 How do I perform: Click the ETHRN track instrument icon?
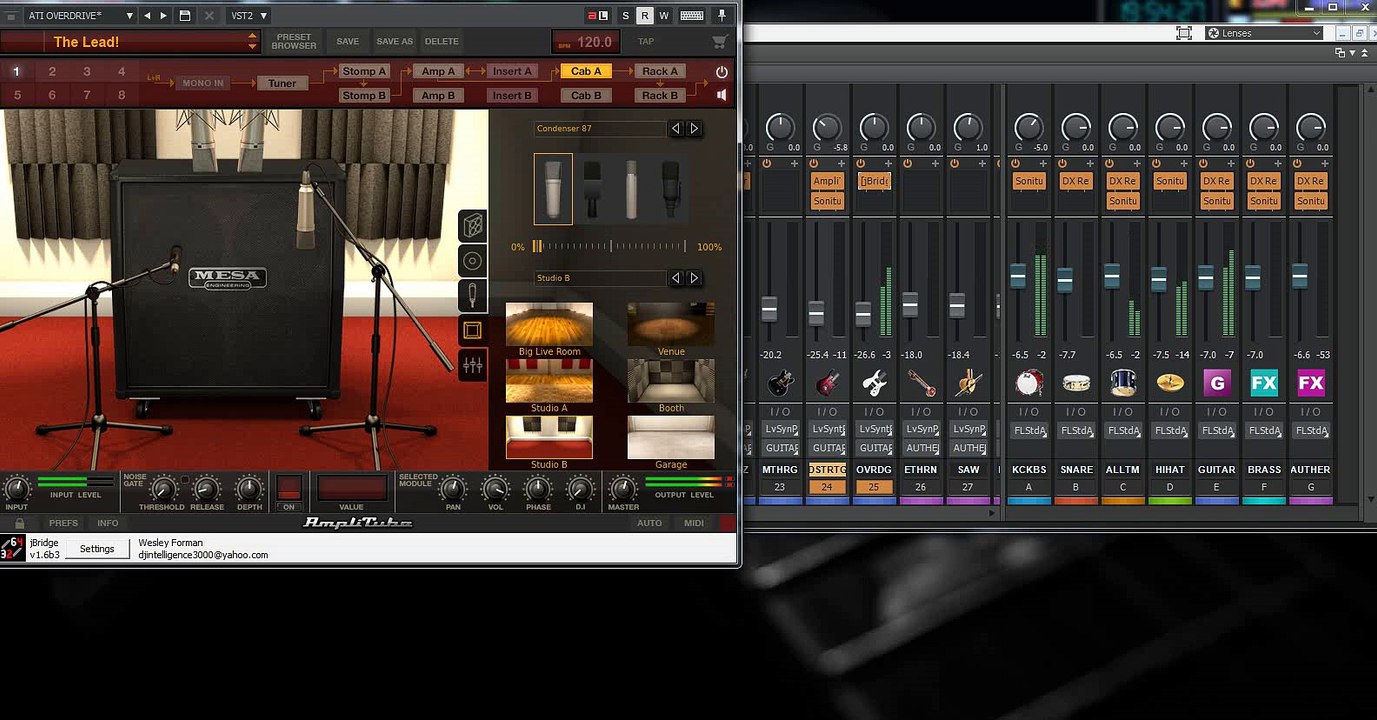pyautogui.click(x=921, y=383)
